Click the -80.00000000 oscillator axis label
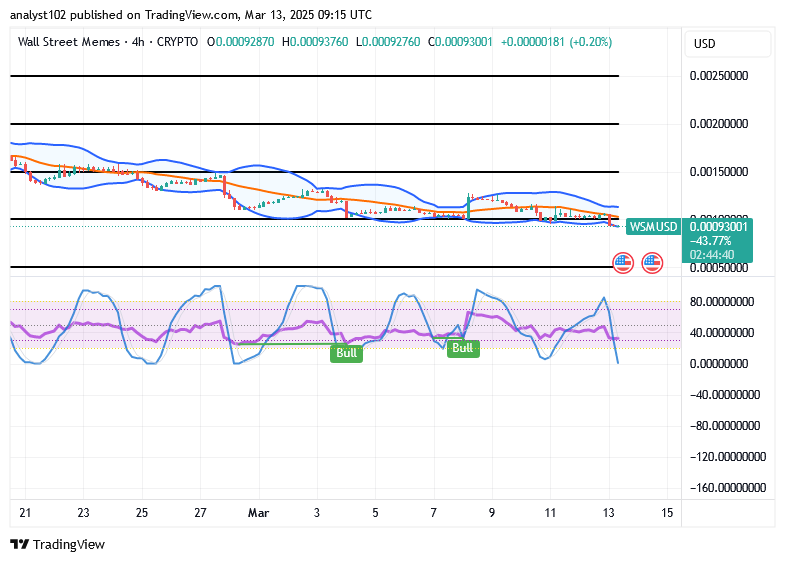 725,425
